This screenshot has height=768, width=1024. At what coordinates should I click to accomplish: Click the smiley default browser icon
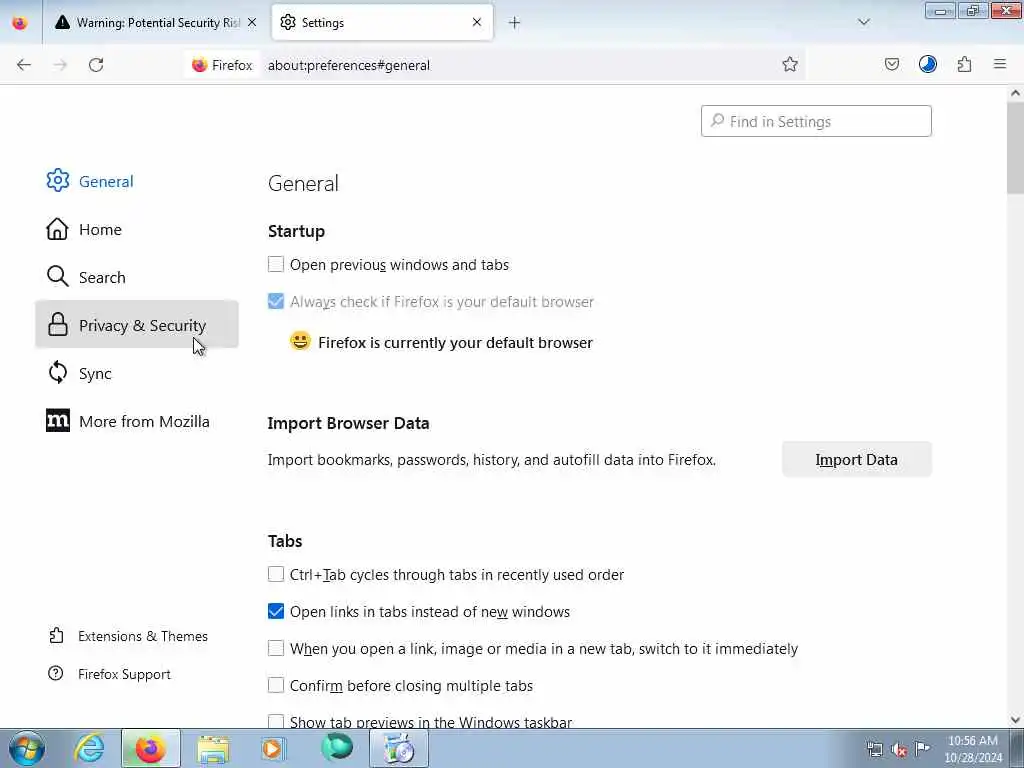(300, 341)
